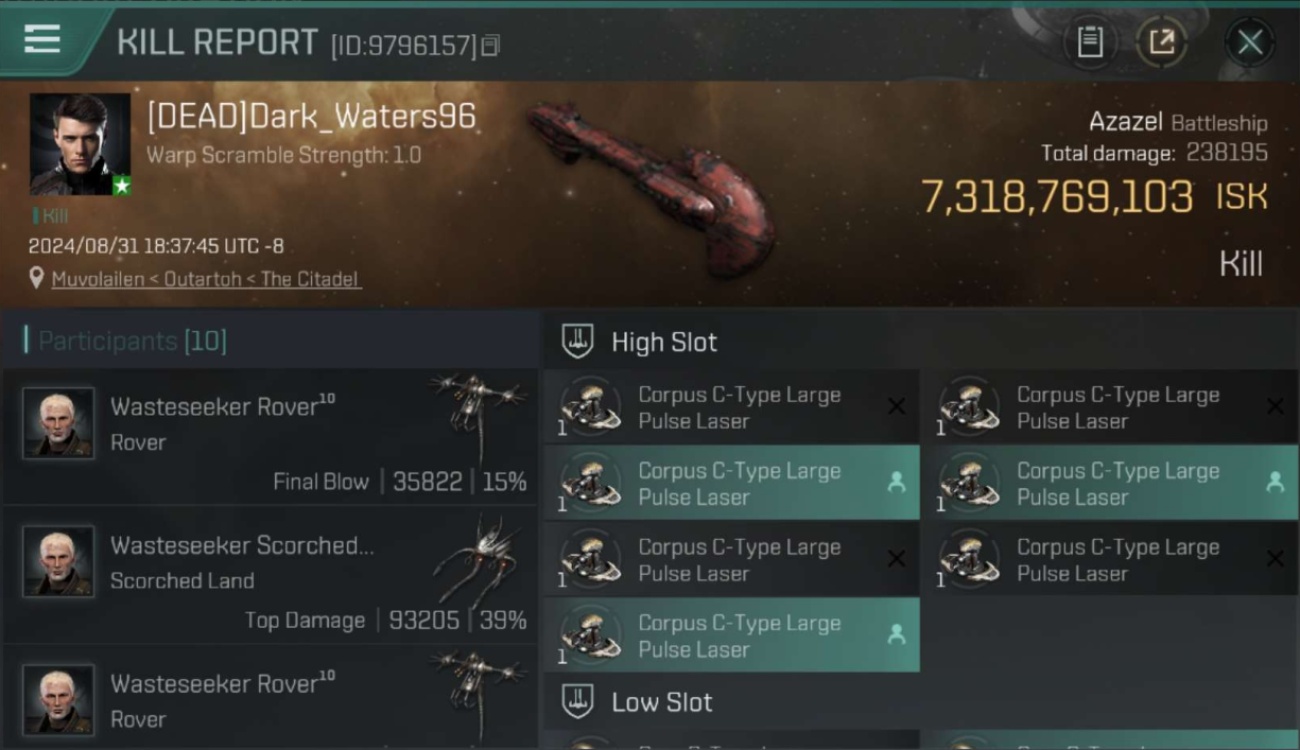Select first Wasteseeker Rover participant portrait
1300x750 pixels.
click(59, 423)
